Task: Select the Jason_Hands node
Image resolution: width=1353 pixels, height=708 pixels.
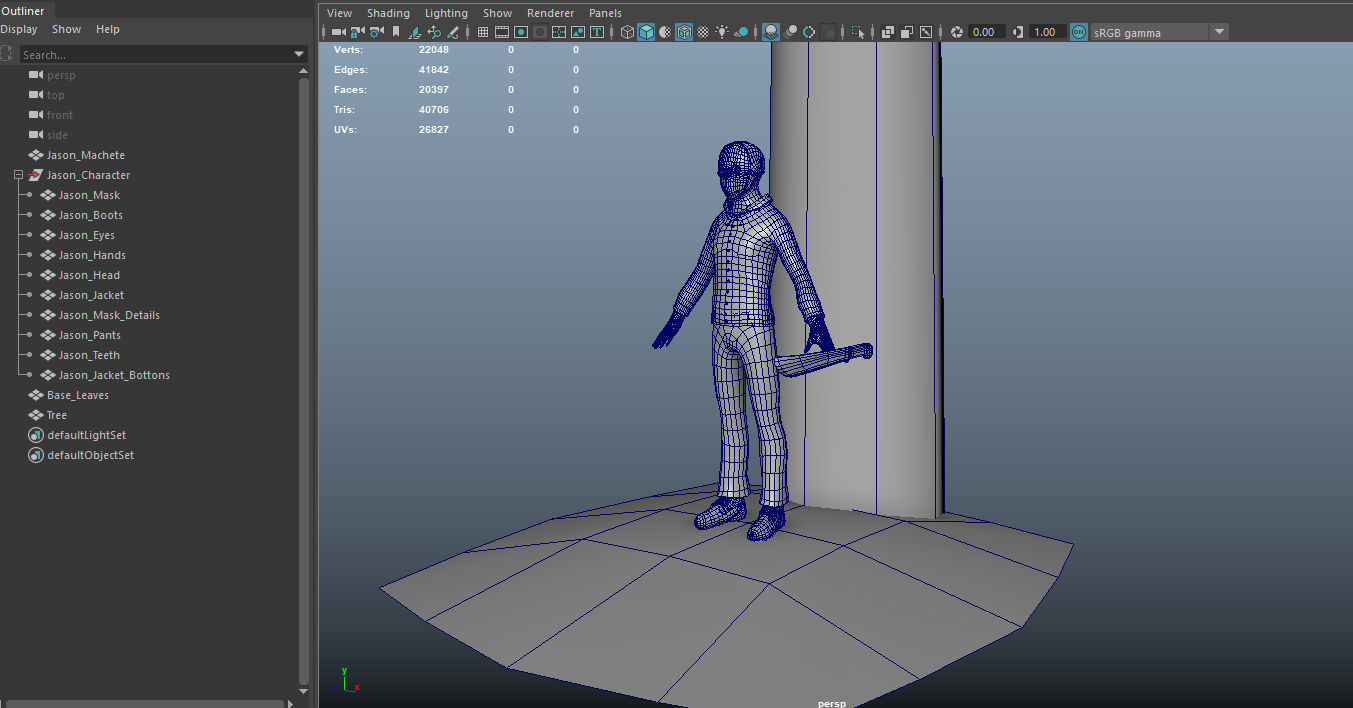Action: coord(92,255)
